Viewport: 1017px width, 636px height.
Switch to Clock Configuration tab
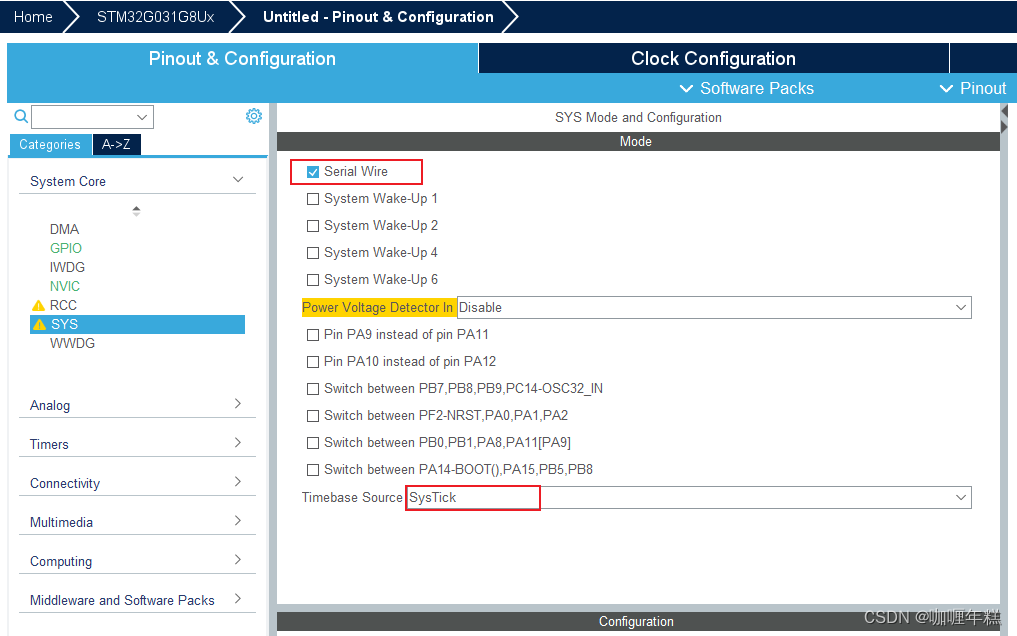(x=713, y=58)
